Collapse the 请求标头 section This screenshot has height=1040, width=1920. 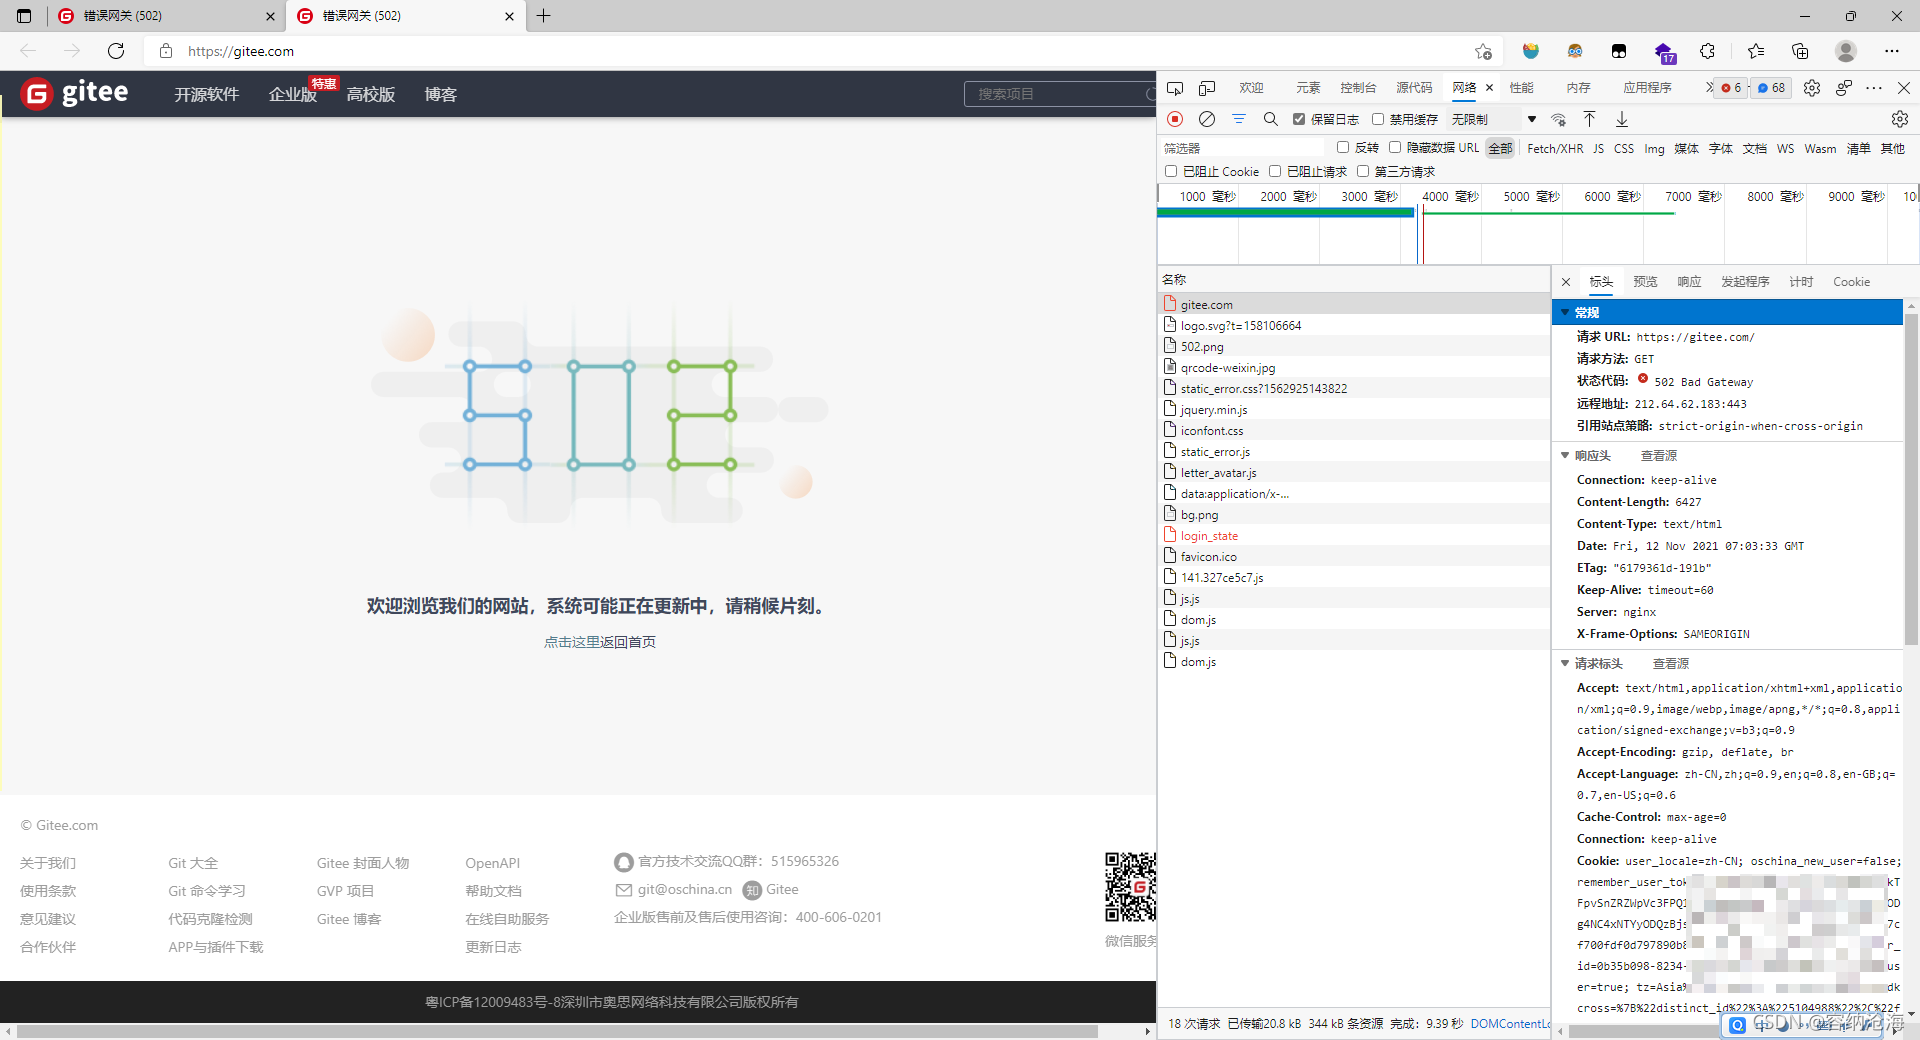click(1565, 663)
